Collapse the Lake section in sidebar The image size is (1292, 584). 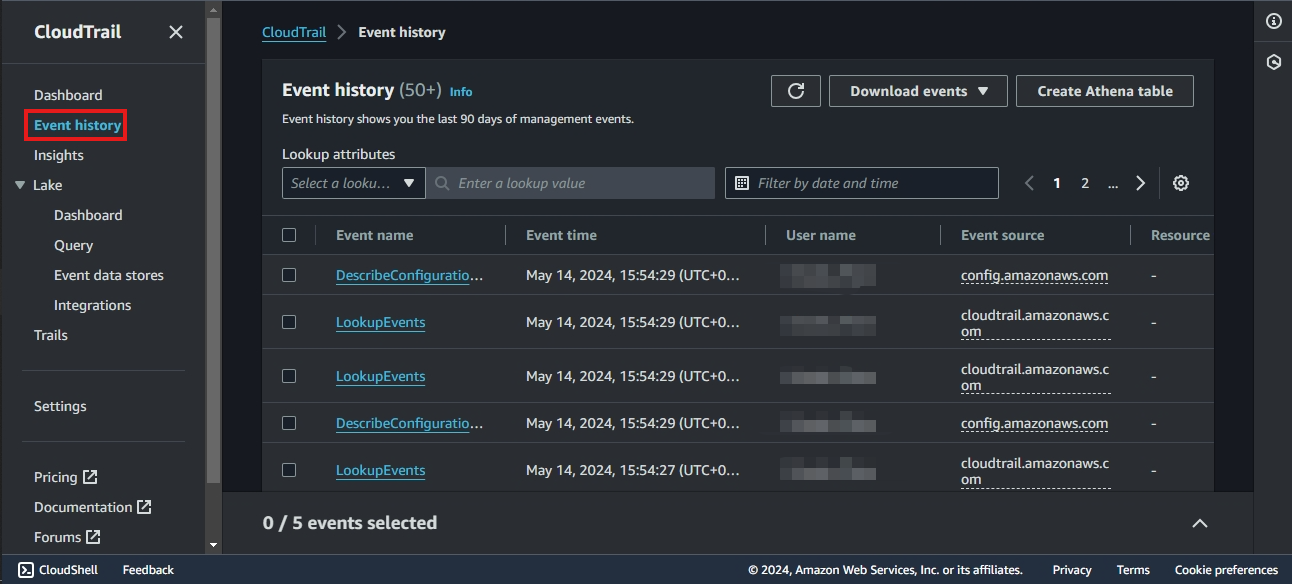pos(20,185)
